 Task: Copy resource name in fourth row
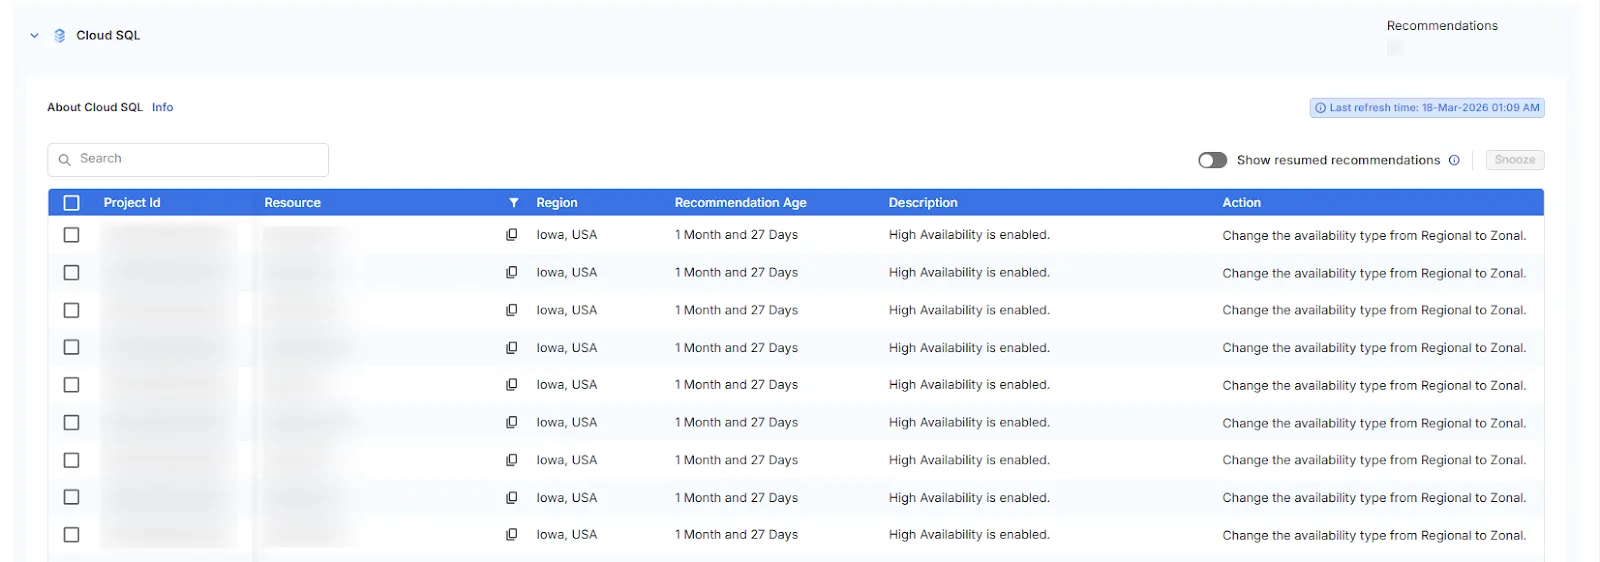[512, 348]
